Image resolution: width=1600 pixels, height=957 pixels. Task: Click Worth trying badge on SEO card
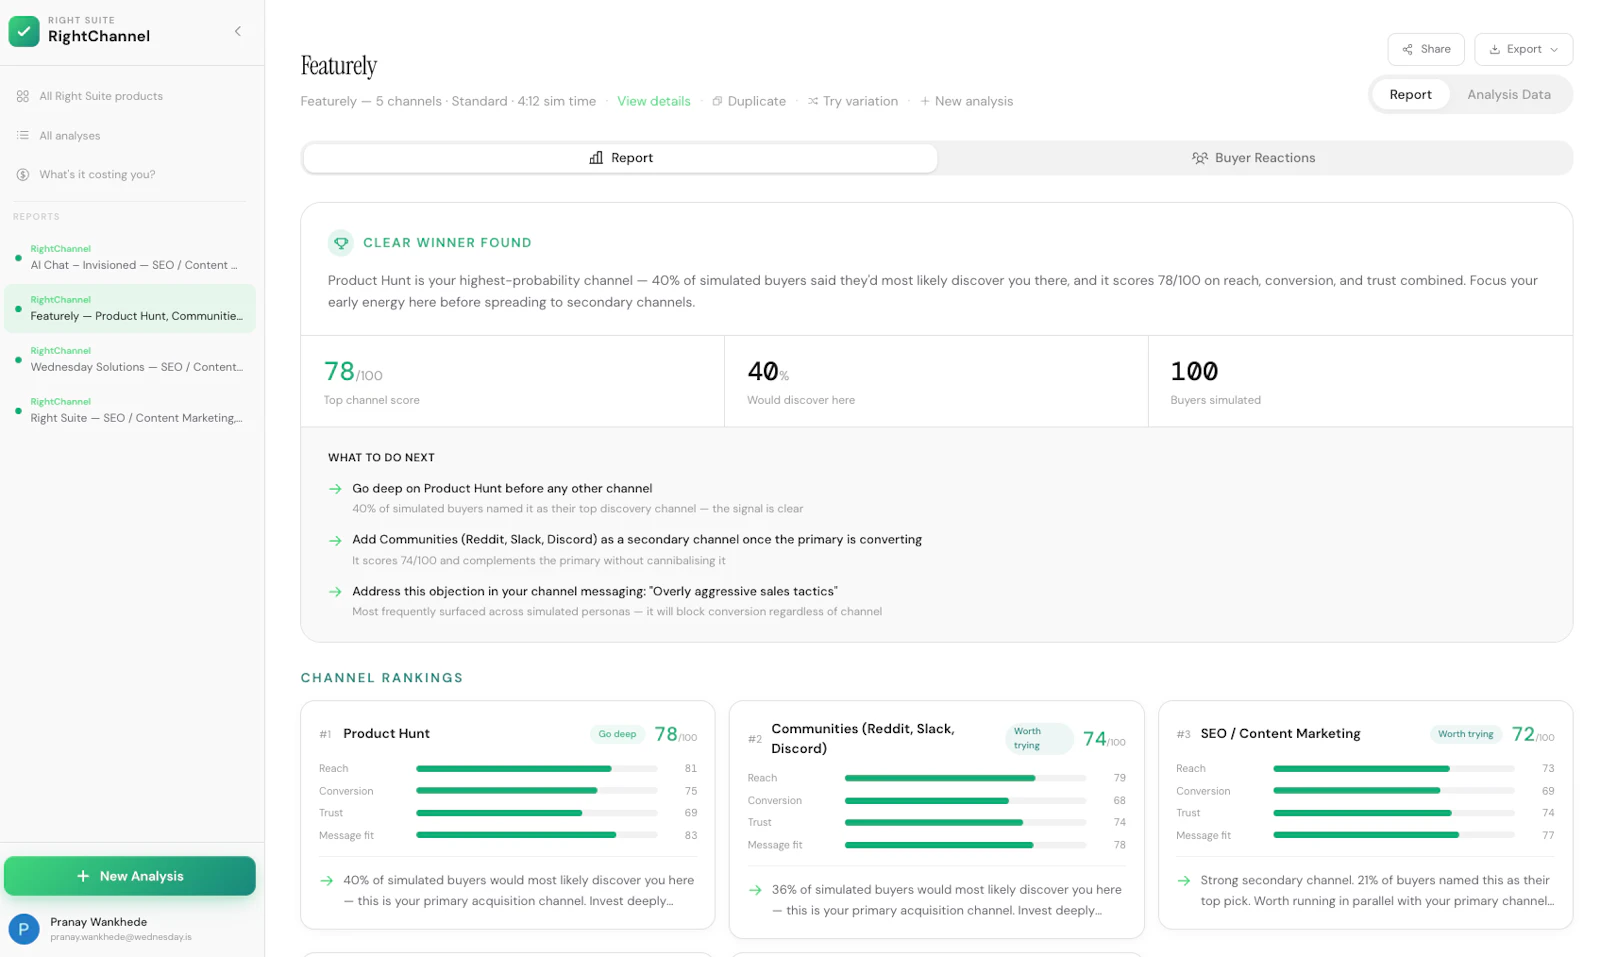pyautogui.click(x=1465, y=734)
